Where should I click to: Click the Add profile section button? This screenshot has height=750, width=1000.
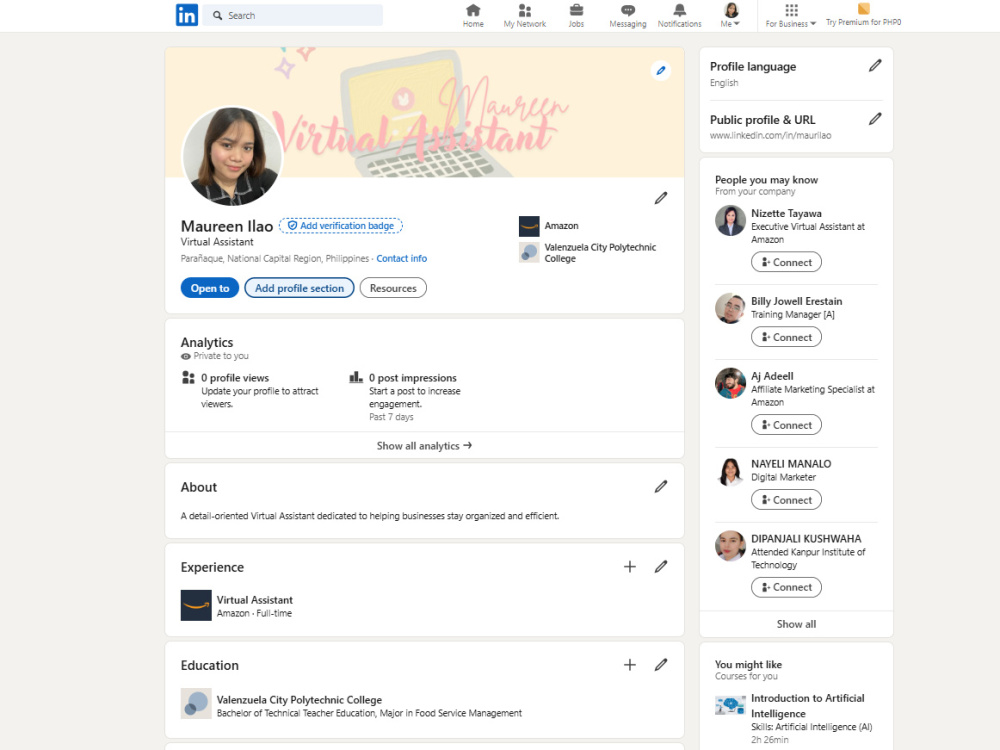[x=299, y=288]
